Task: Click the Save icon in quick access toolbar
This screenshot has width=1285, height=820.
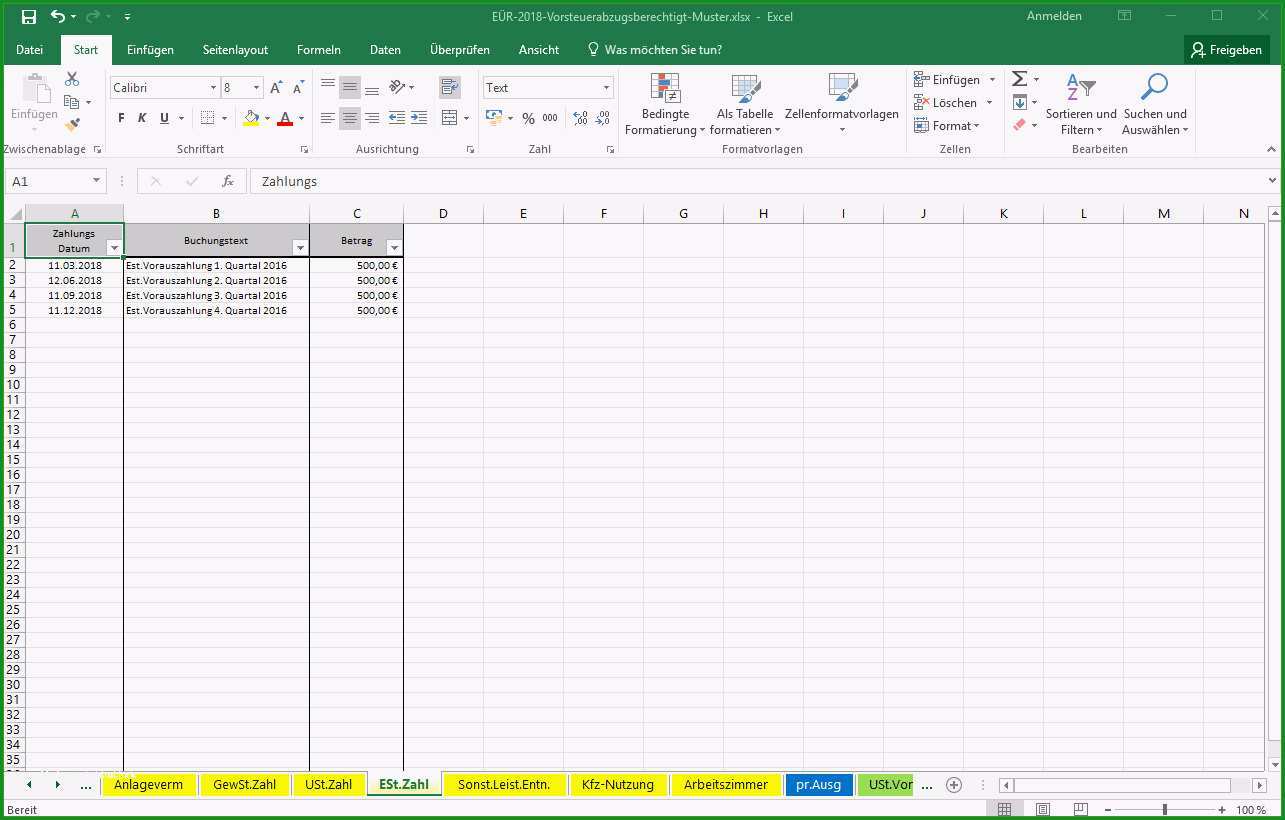Action: [x=28, y=17]
